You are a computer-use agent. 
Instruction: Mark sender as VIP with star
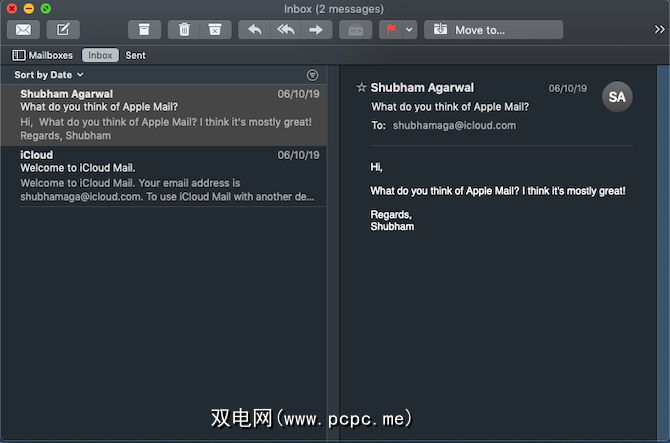click(x=361, y=88)
